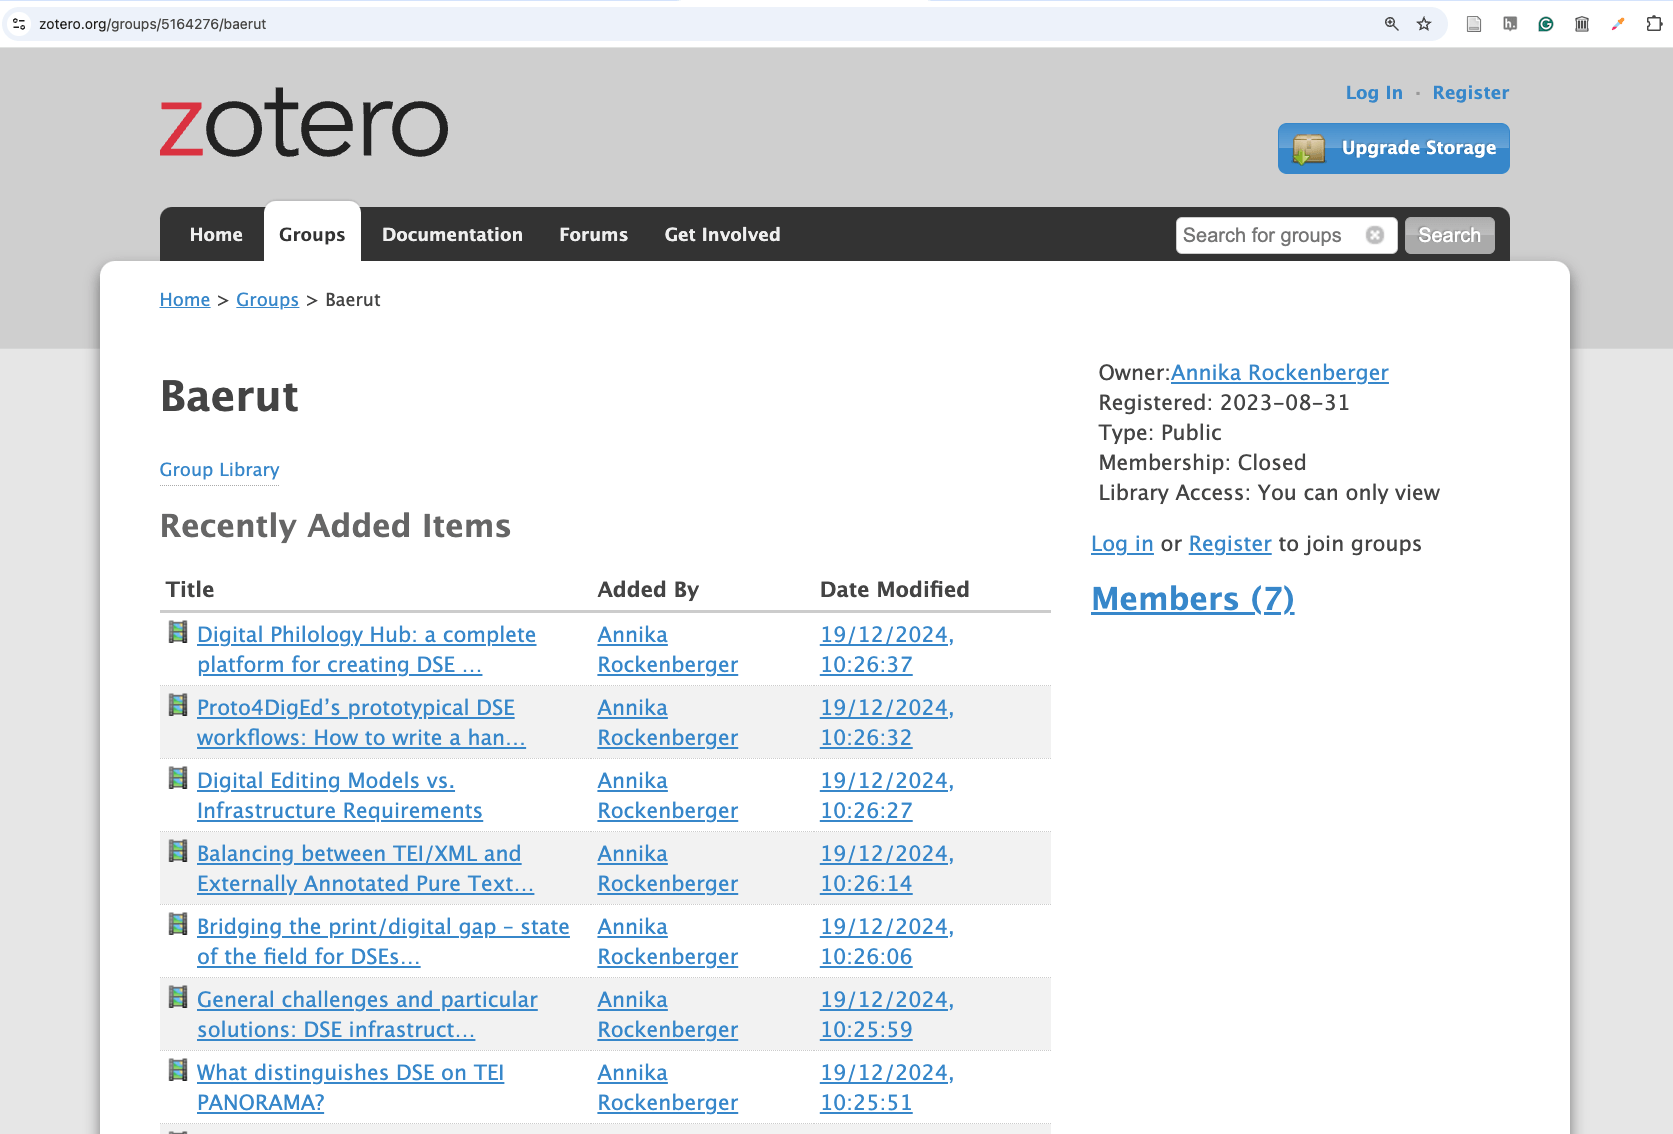Open the Group Library link
The width and height of the screenshot is (1673, 1134).
coord(219,469)
